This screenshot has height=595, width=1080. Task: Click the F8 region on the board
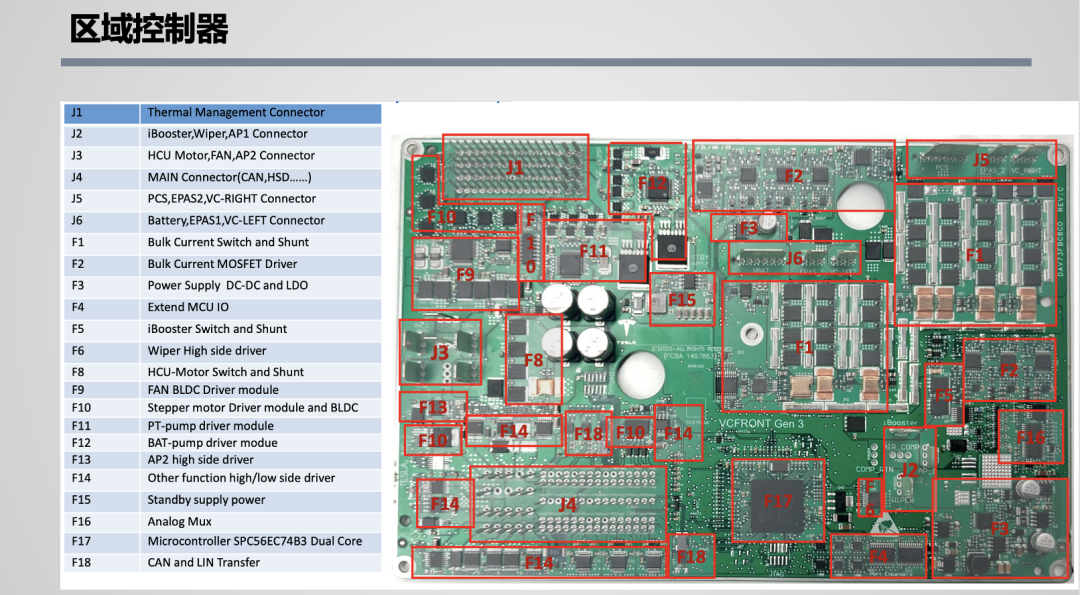[533, 359]
